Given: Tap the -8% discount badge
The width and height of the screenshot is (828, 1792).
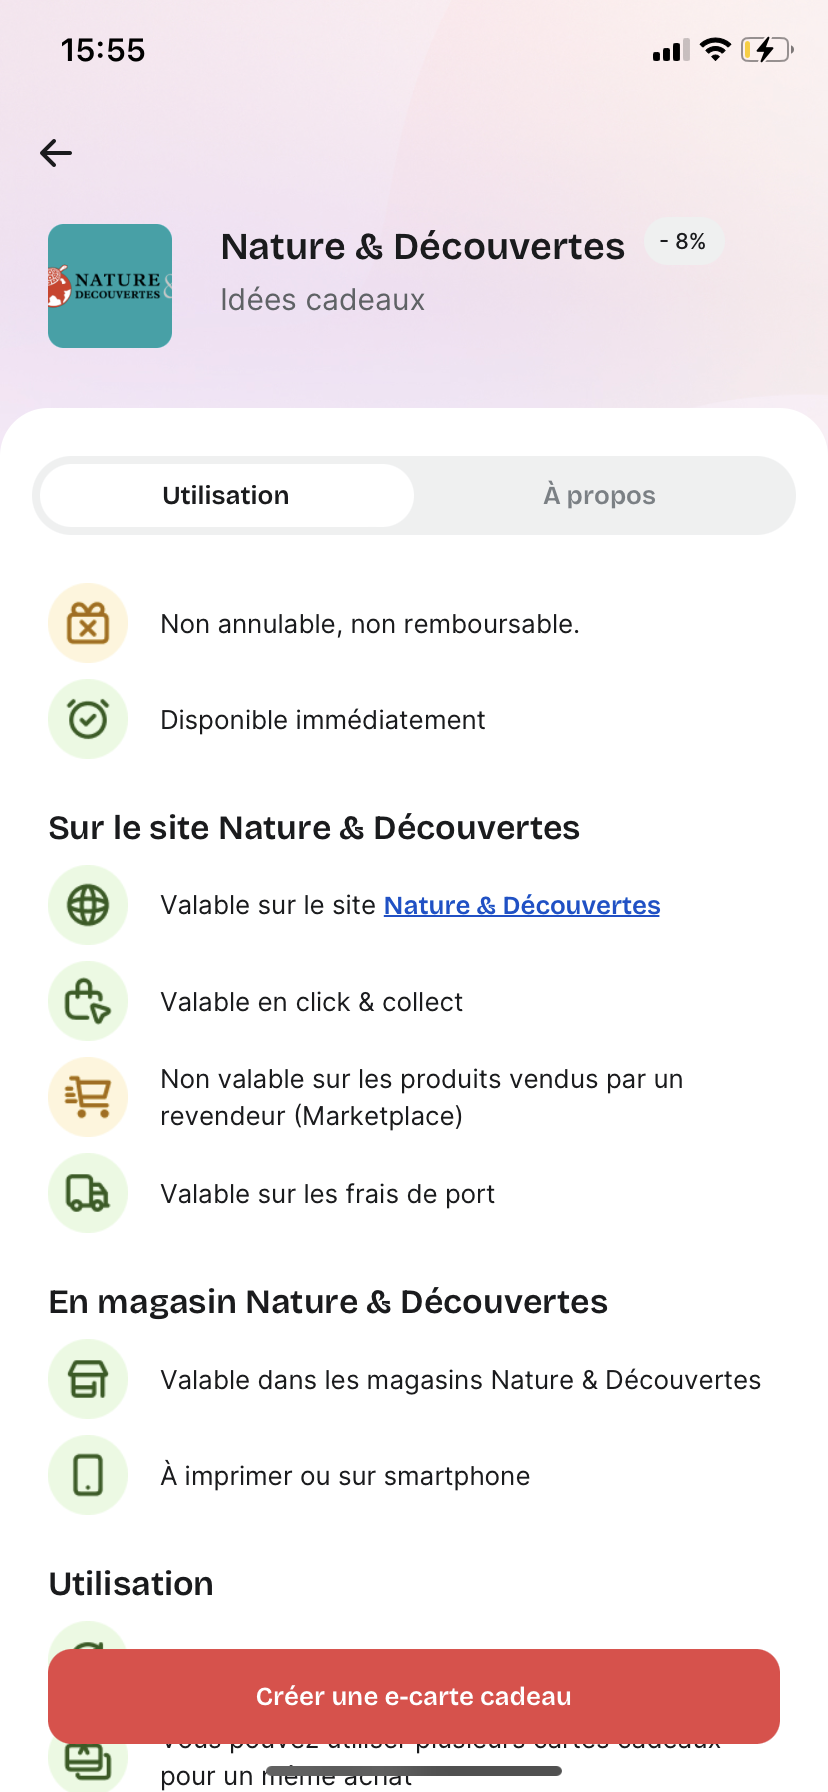Looking at the screenshot, I should 684,242.
